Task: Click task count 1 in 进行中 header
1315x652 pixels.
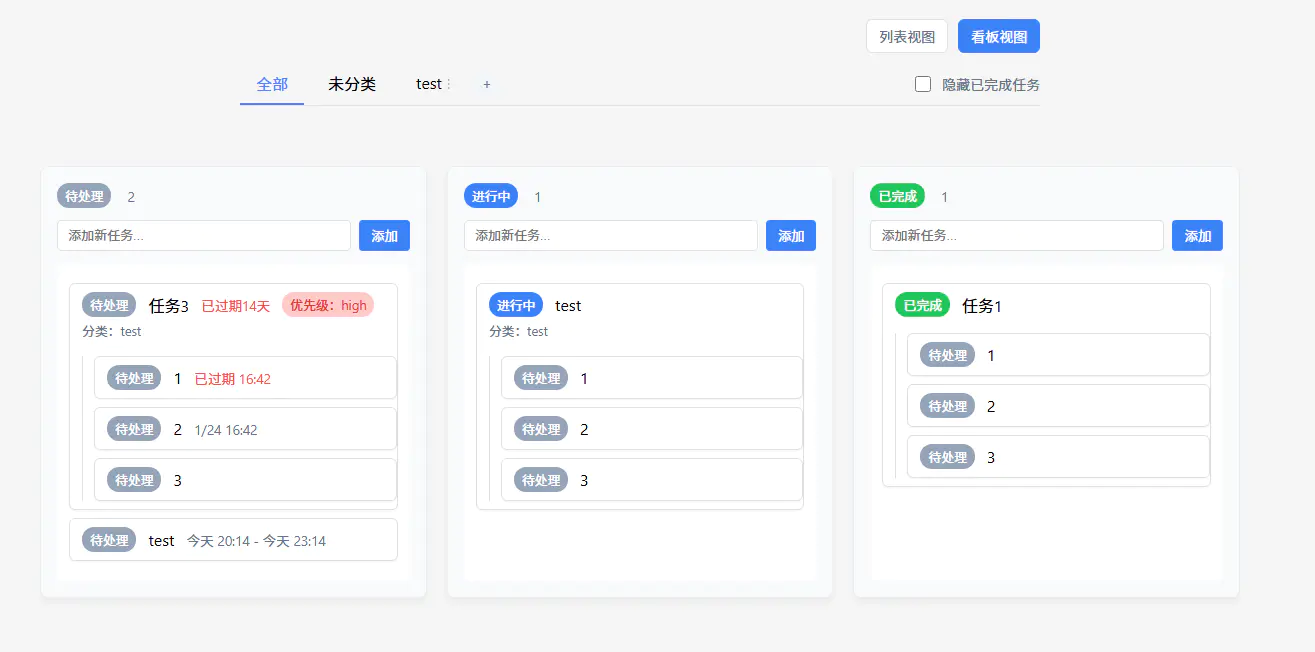Action: 538,197
